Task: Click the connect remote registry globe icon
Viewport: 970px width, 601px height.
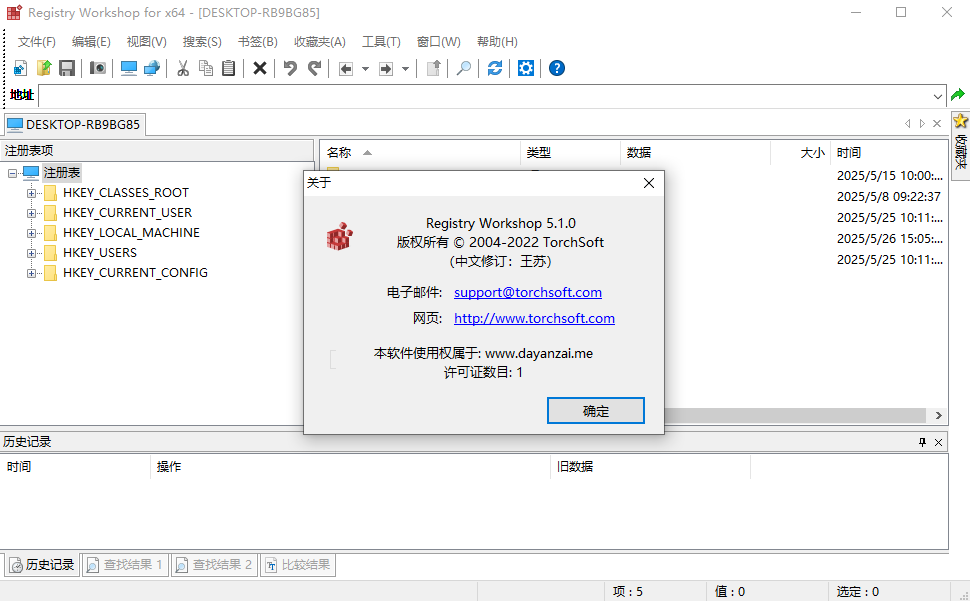Action: click(x=152, y=68)
